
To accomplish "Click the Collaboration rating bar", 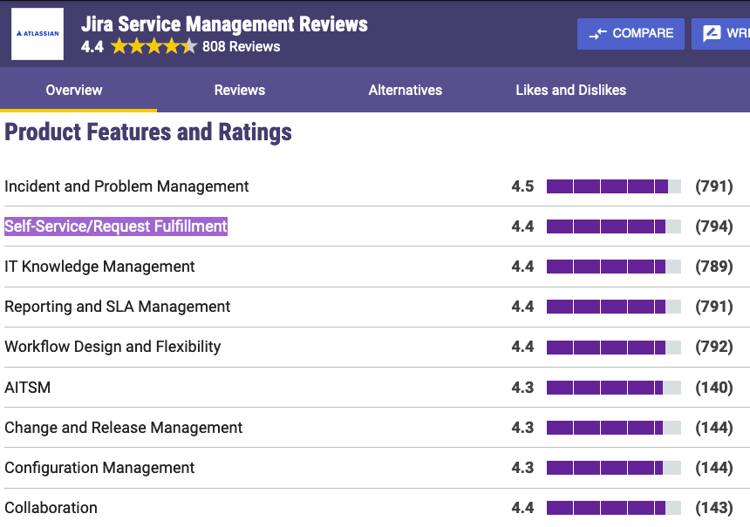I will click(614, 508).
